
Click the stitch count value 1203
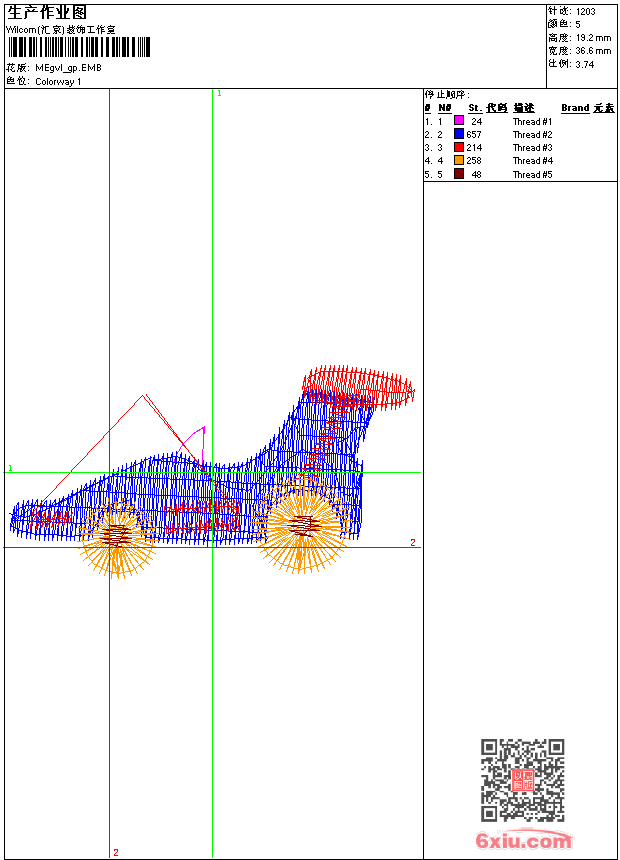tap(585, 12)
